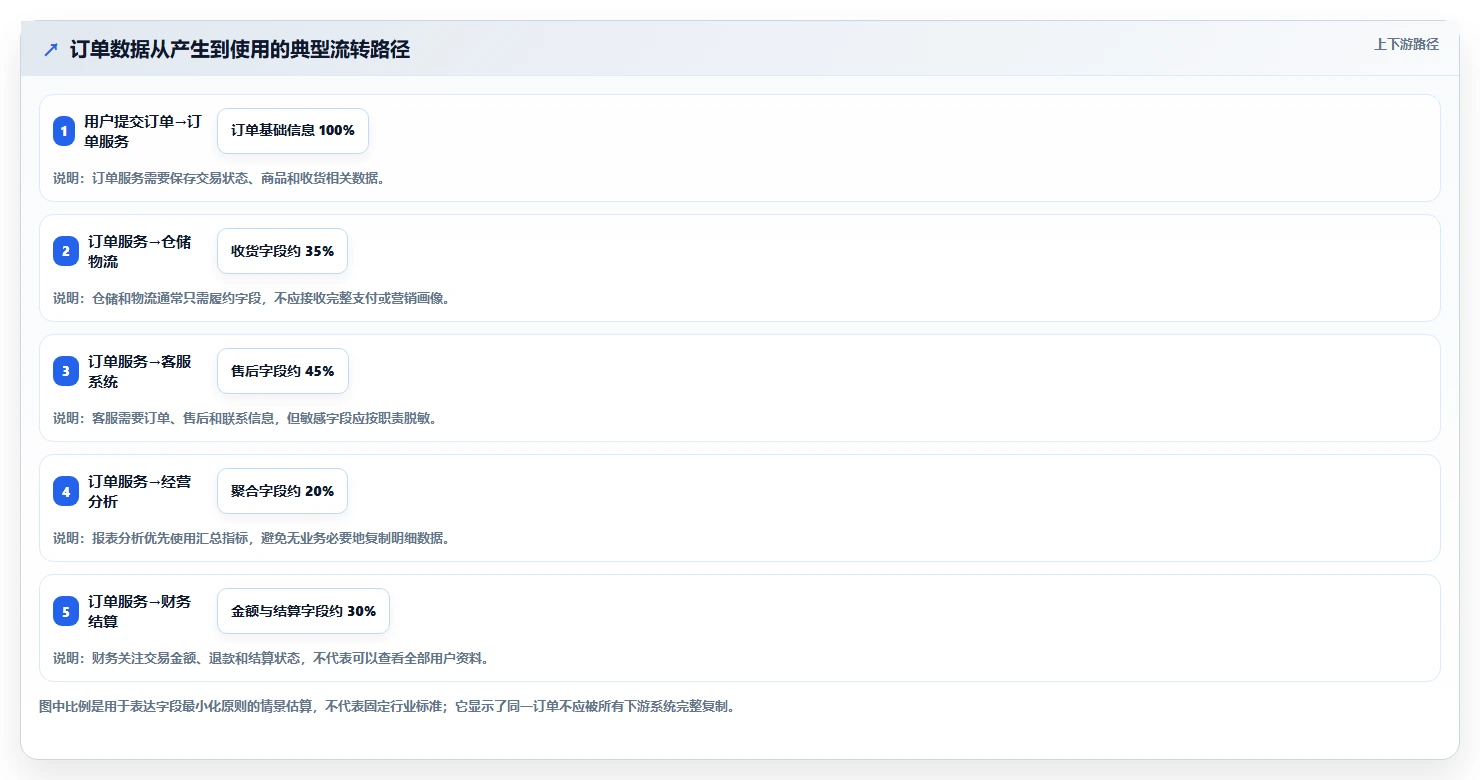Click the 订单服务→仓储物流 step label

[140, 251]
